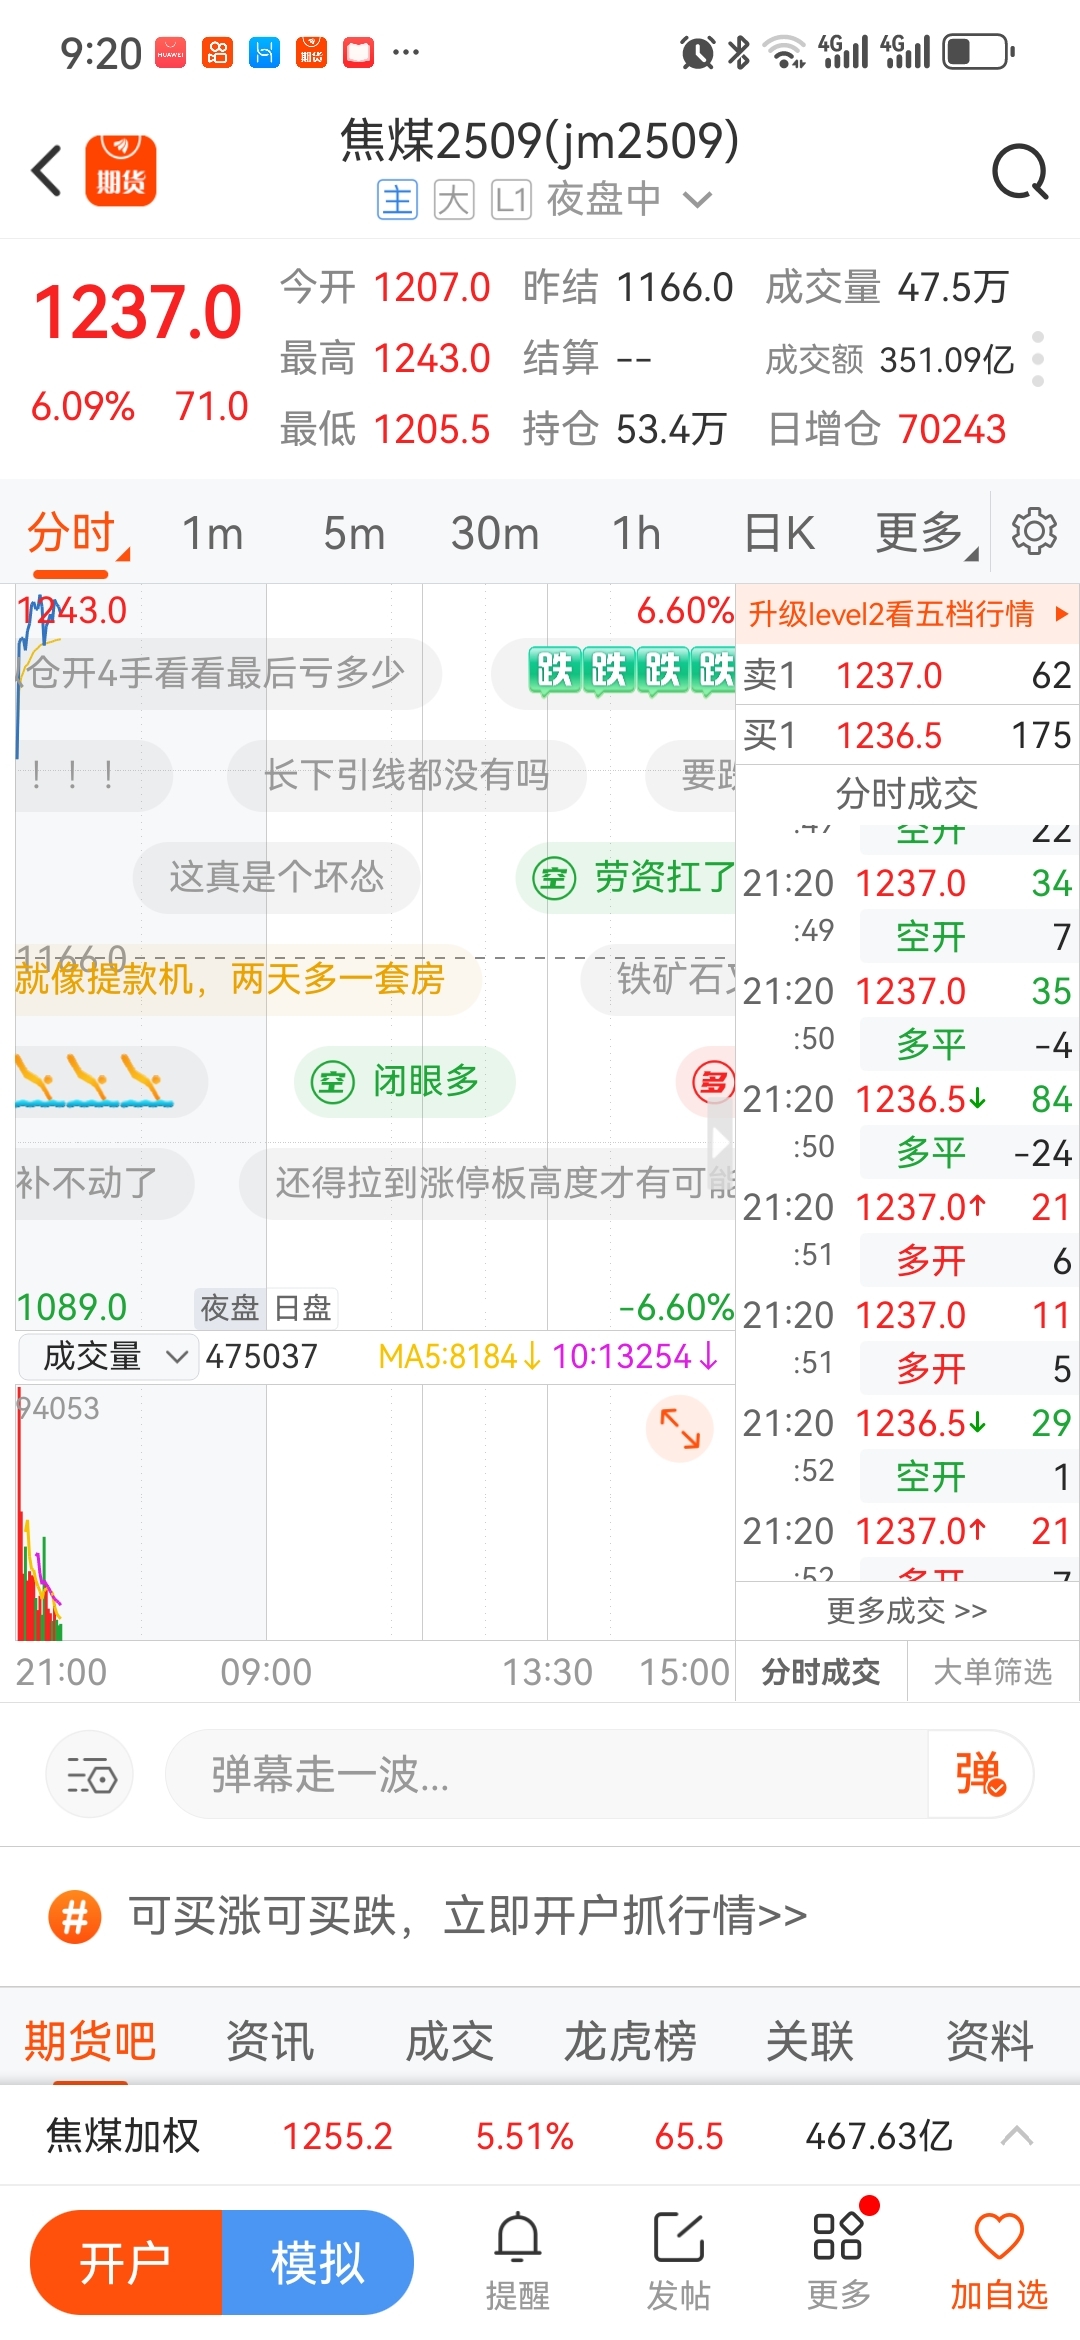Tap the 日增仓 70243 value

pyautogui.click(x=952, y=429)
